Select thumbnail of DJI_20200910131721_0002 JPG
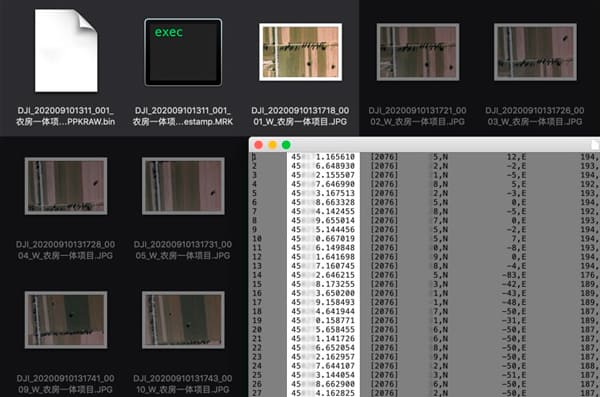Viewport: 600px width, 397px height. [x=418, y=52]
